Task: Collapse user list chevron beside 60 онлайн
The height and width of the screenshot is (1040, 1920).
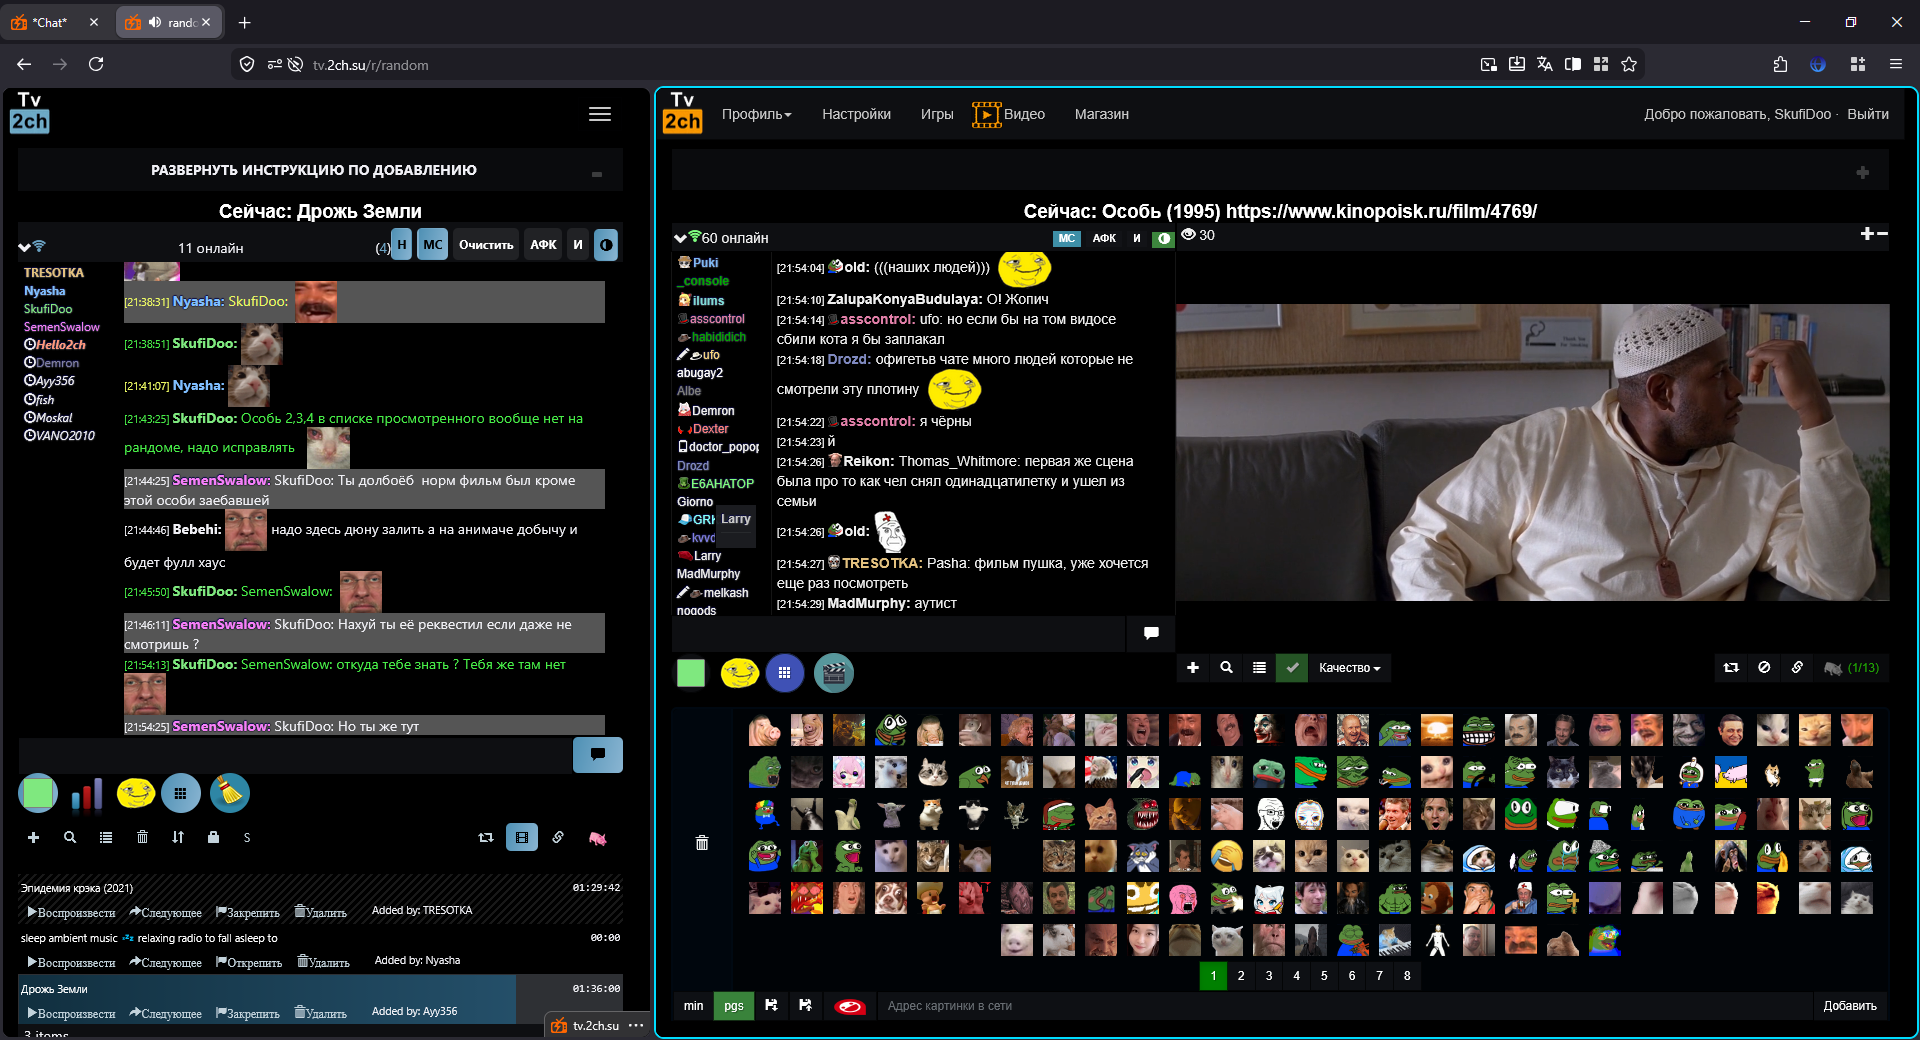Action: coord(680,238)
